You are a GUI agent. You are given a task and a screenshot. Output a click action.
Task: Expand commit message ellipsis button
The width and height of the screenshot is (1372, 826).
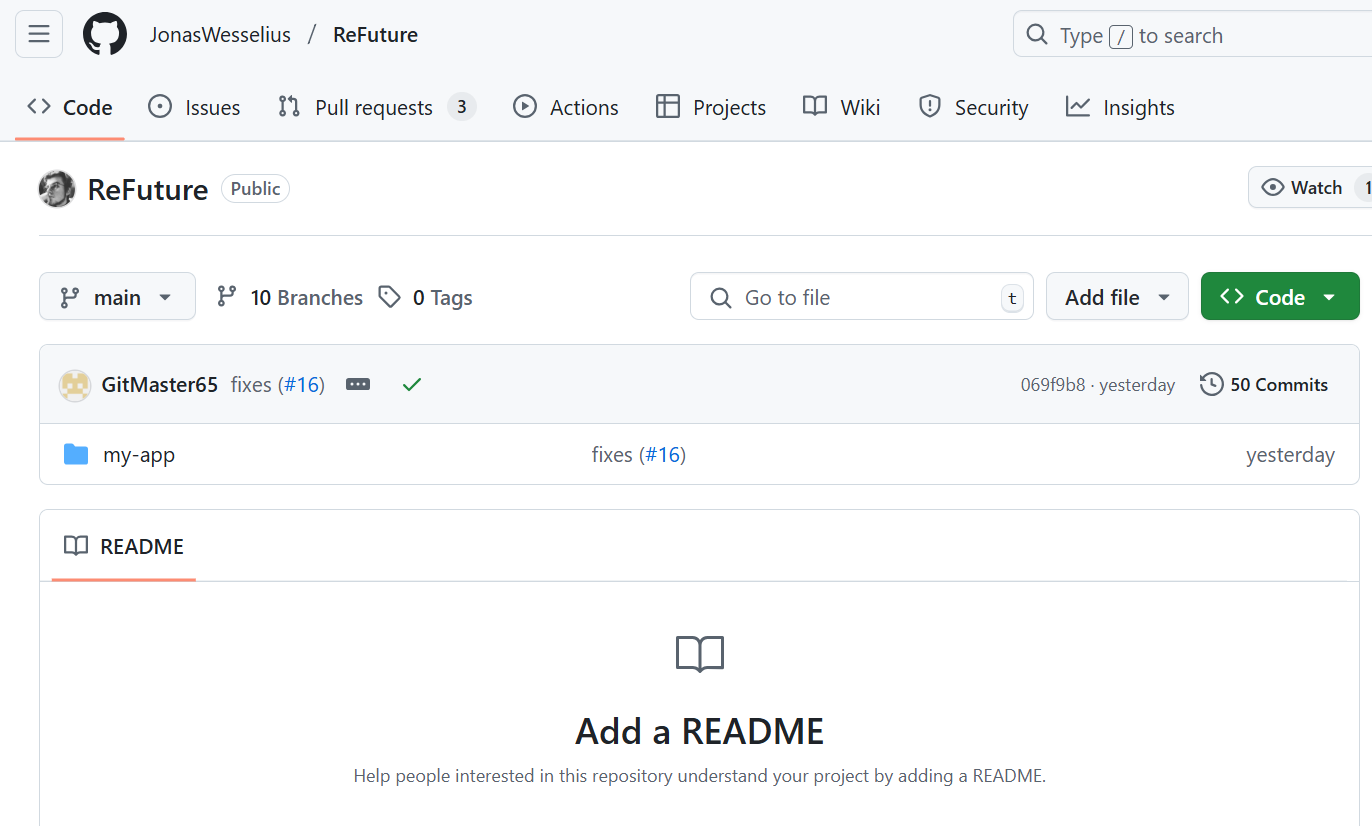(358, 385)
